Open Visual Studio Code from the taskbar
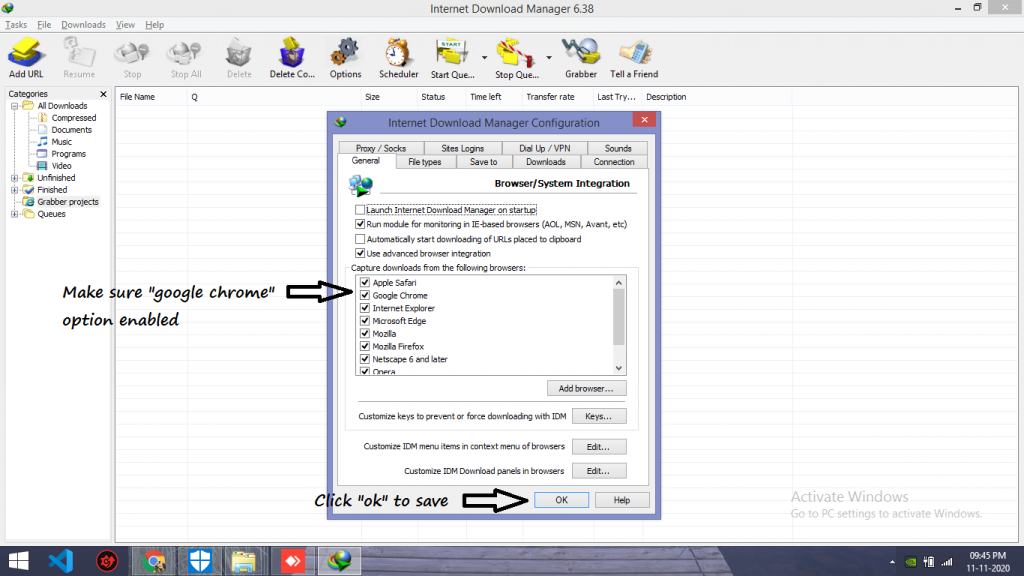 click(x=61, y=561)
